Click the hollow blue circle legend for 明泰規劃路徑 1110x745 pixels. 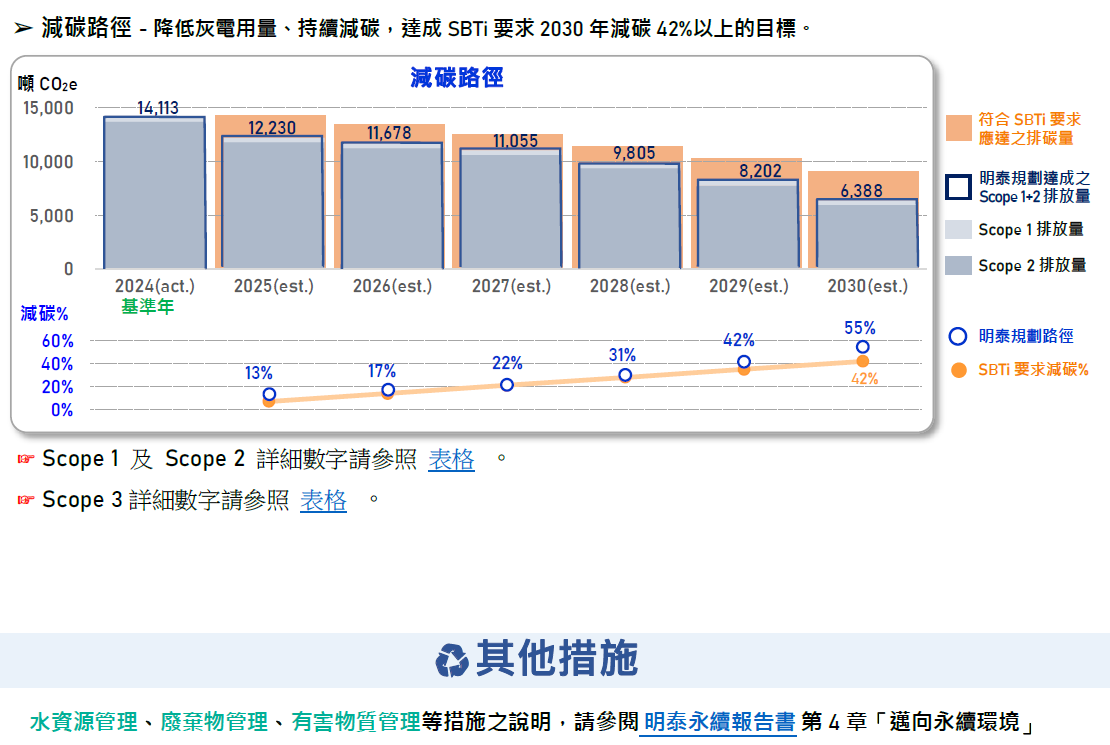click(958, 337)
